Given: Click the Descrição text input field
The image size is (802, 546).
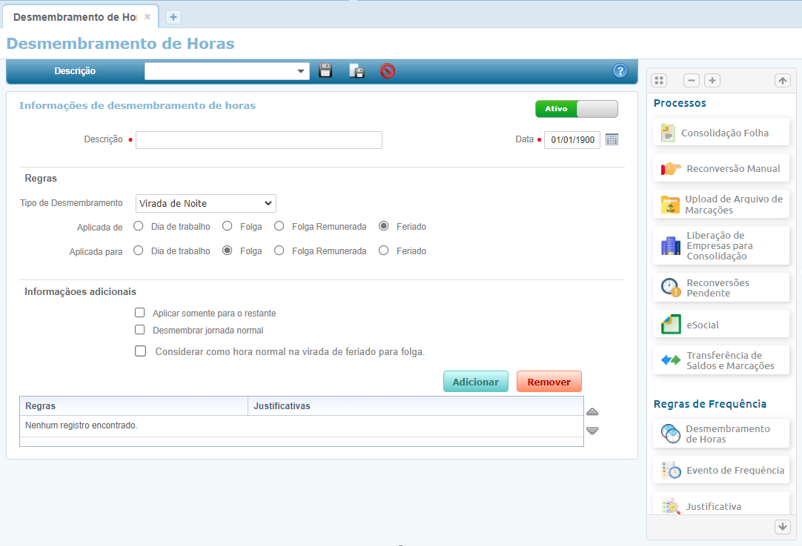Looking at the screenshot, I should [259, 140].
